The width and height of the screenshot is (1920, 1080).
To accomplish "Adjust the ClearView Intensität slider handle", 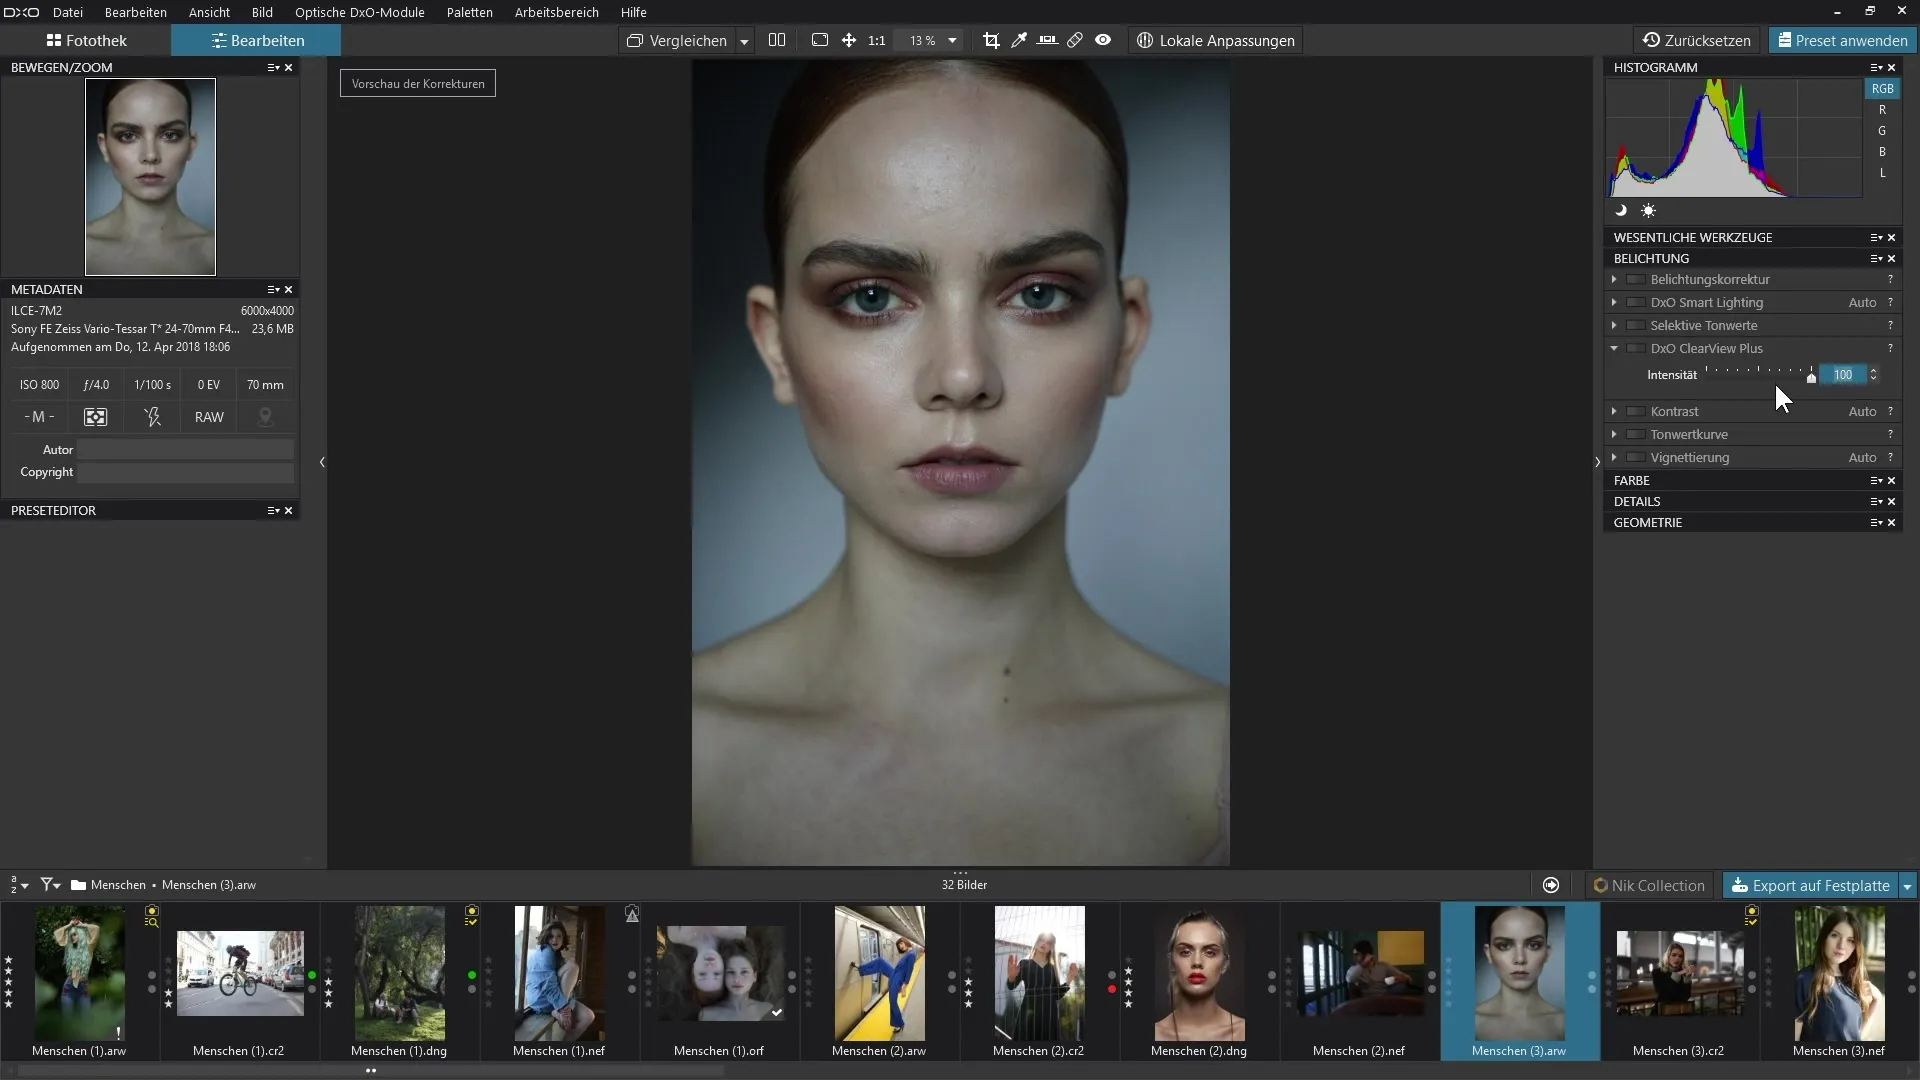I will click(x=1811, y=377).
